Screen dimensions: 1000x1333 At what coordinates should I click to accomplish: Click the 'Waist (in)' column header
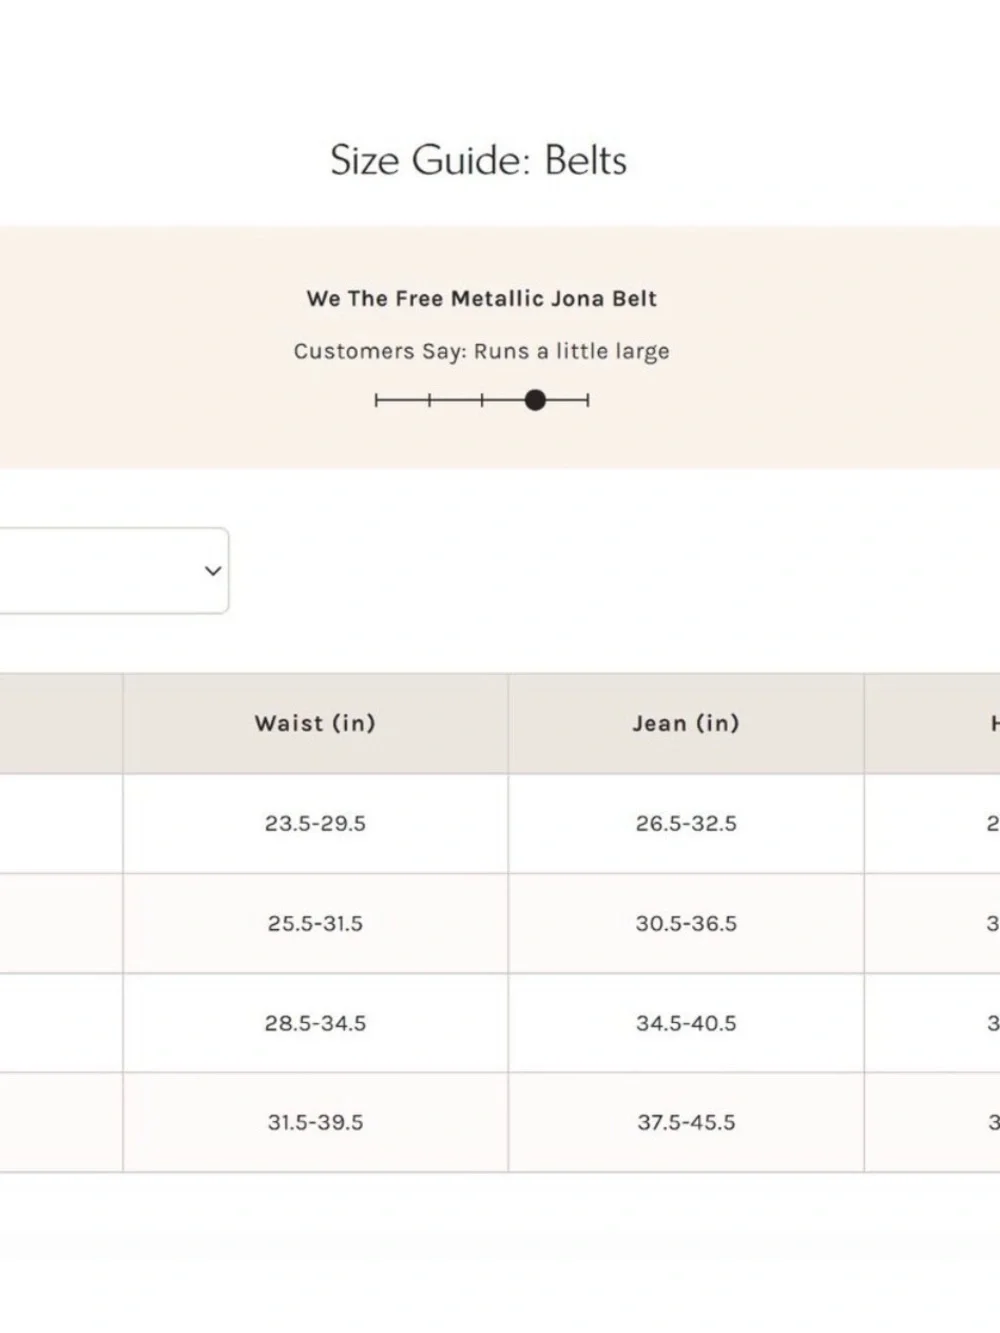(315, 723)
